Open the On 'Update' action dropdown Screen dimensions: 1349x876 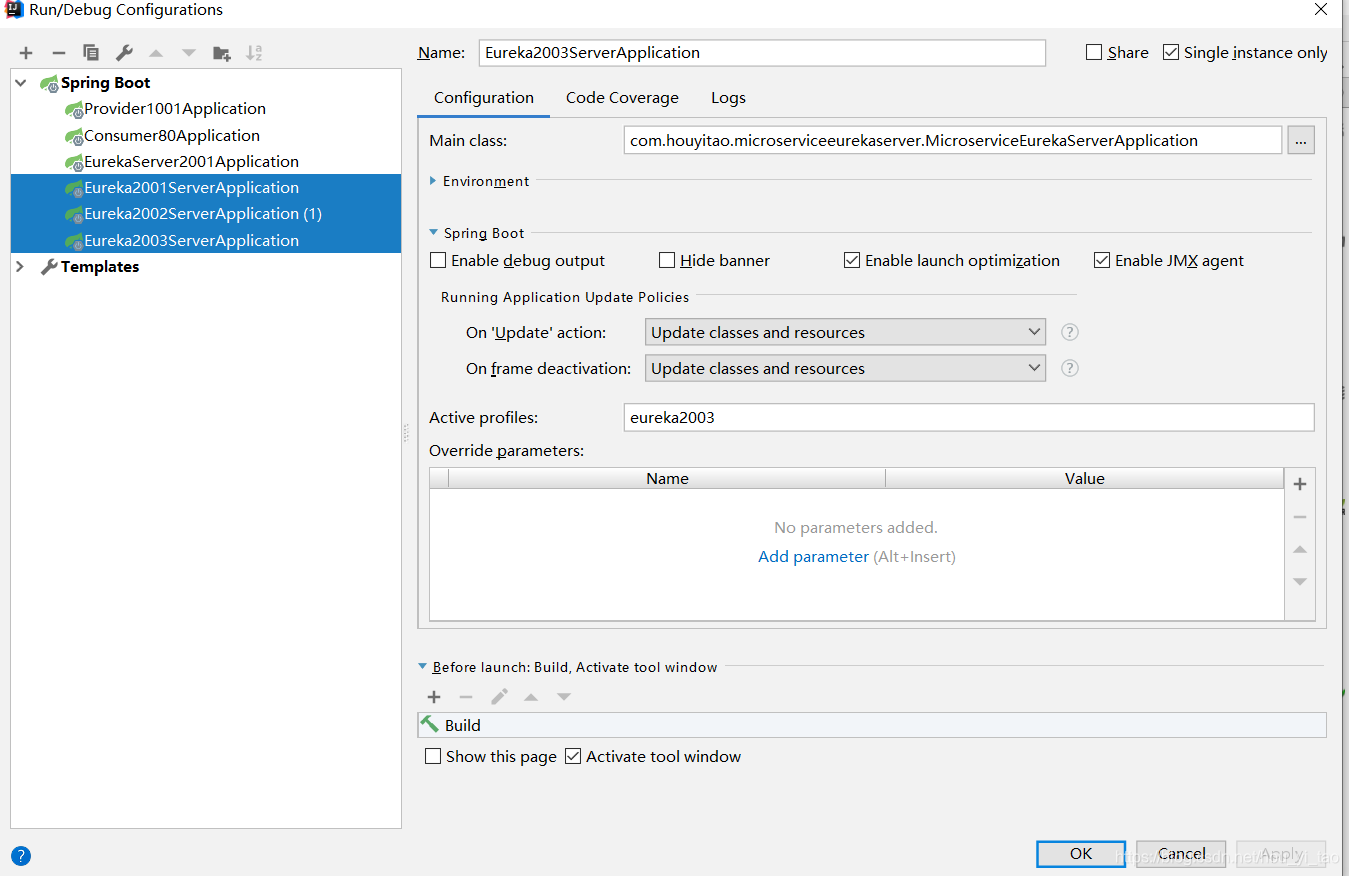click(845, 332)
